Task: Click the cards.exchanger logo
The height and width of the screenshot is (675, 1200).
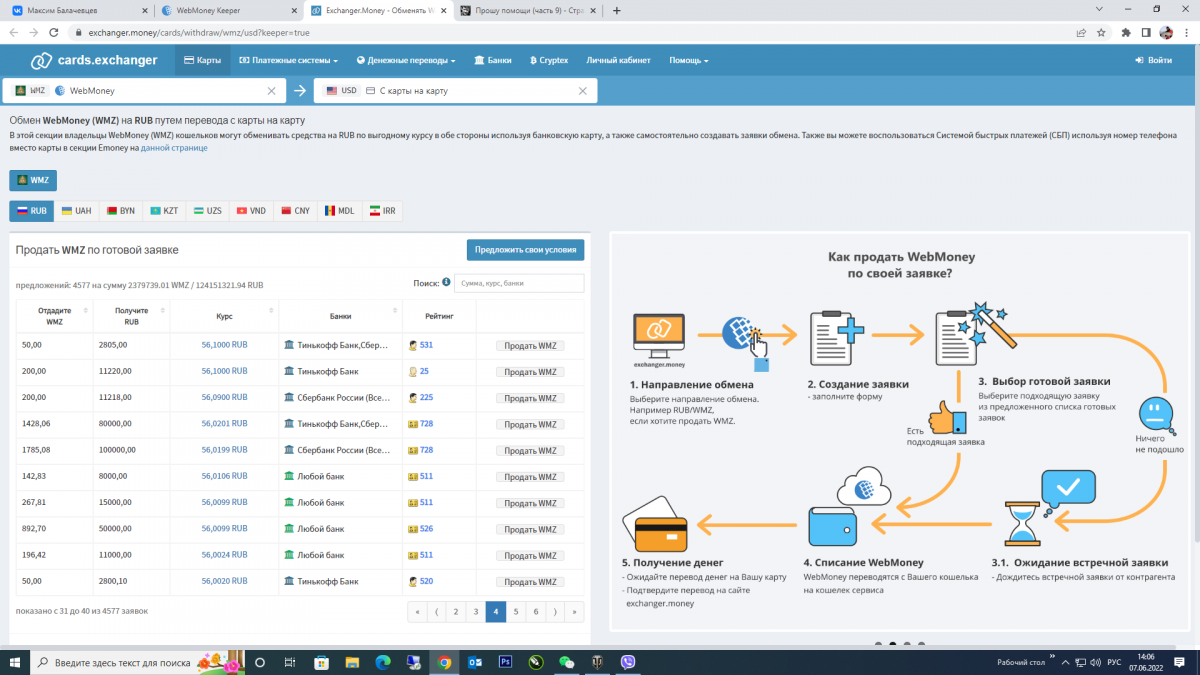Action: 93,60
